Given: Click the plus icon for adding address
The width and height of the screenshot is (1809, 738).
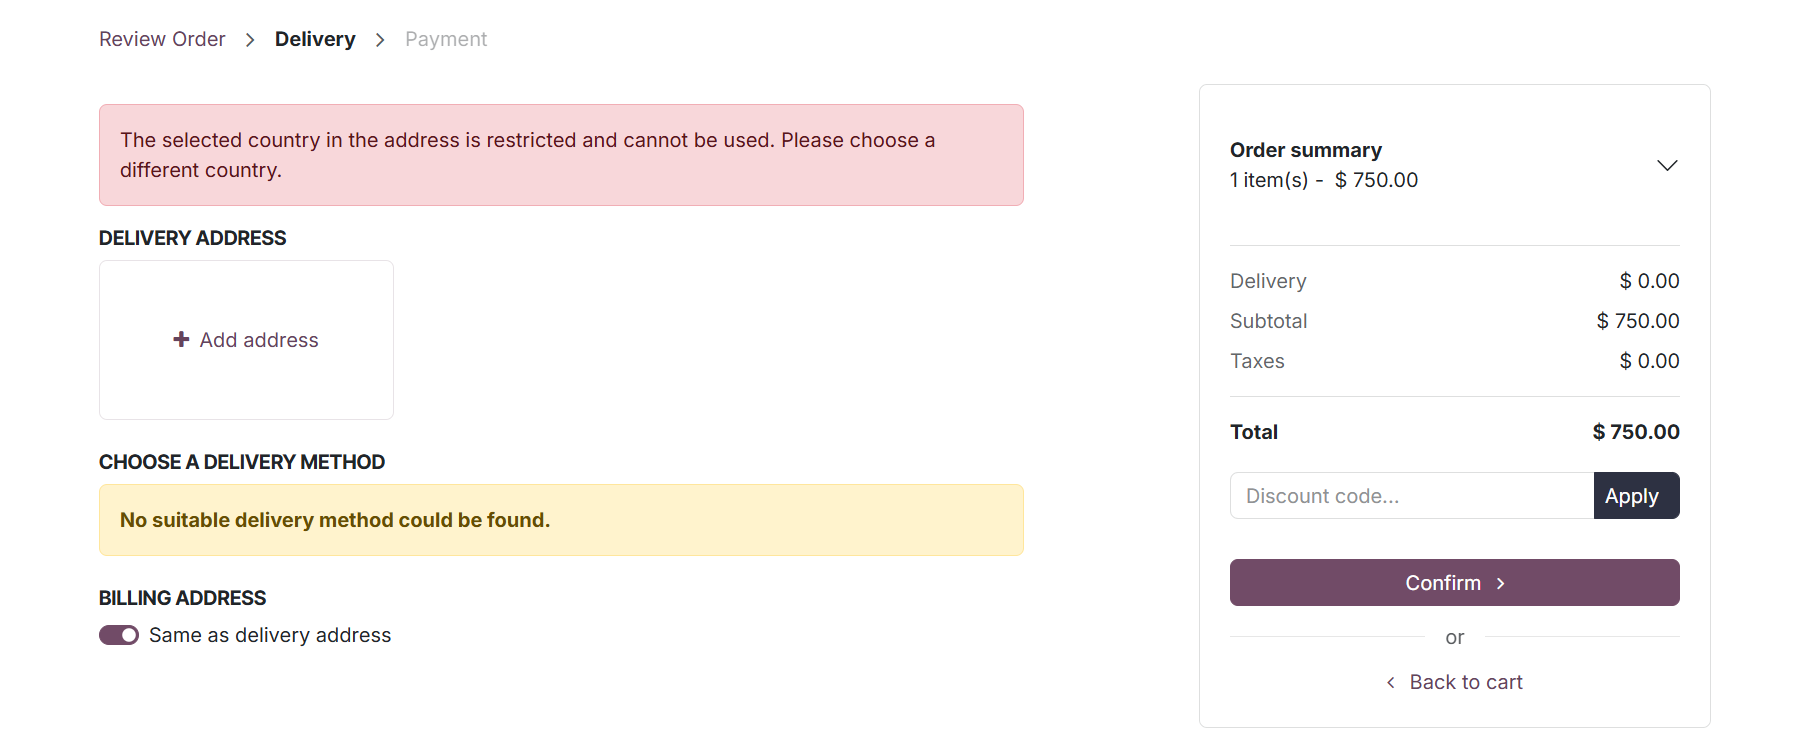Looking at the screenshot, I should (x=181, y=340).
